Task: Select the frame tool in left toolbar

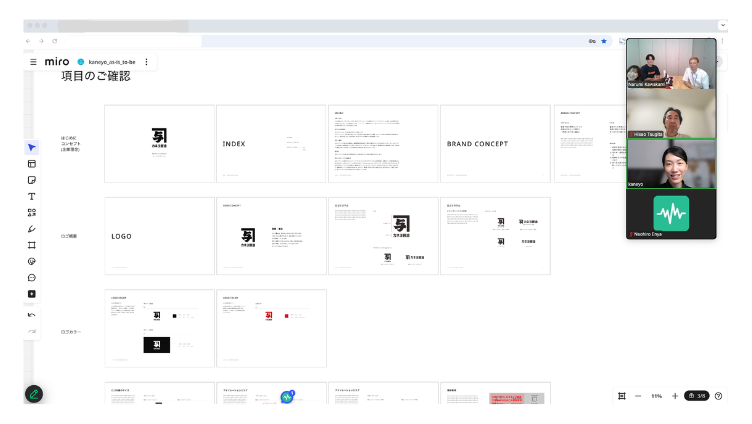Action: 32,245
